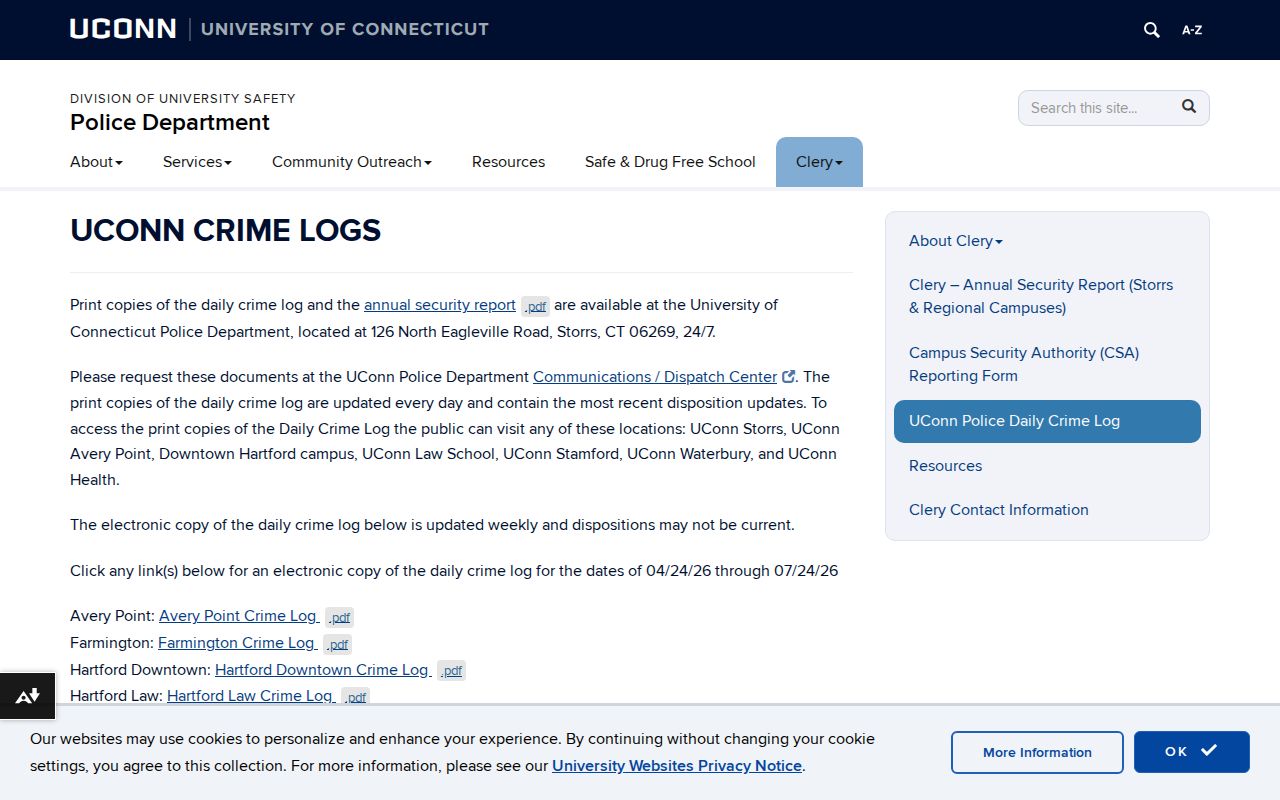This screenshot has width=1280, height=800.
Task: Click the accessibility download icon at bottom left
Action: 27,696
